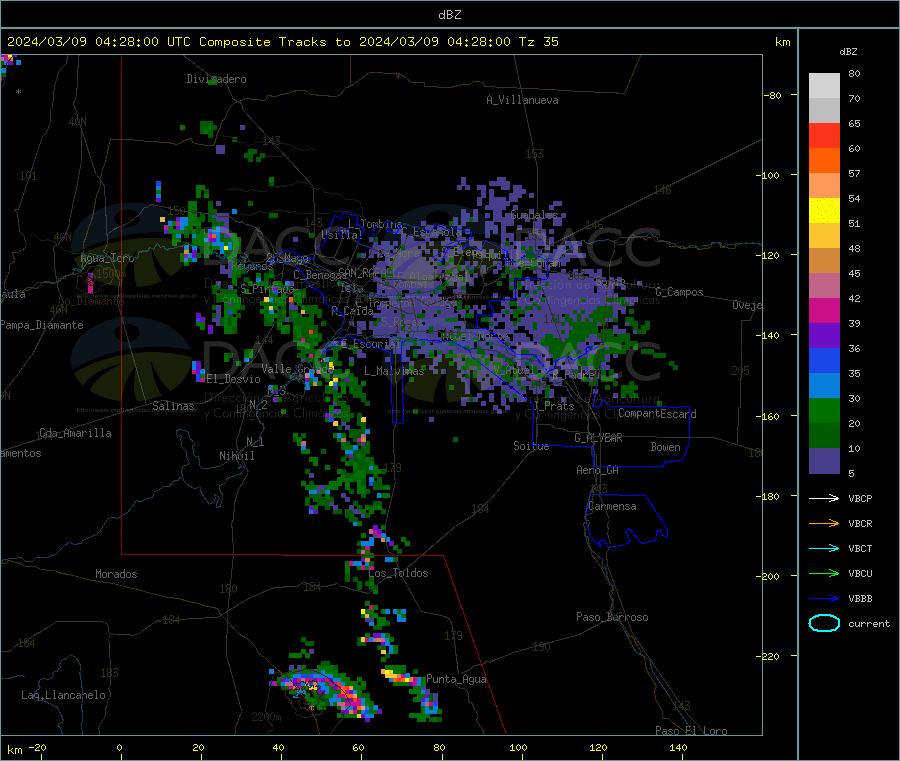Click the -220 tick label on right axis
Viewport: 900px width, 761px height.
[x=767, y=657]
